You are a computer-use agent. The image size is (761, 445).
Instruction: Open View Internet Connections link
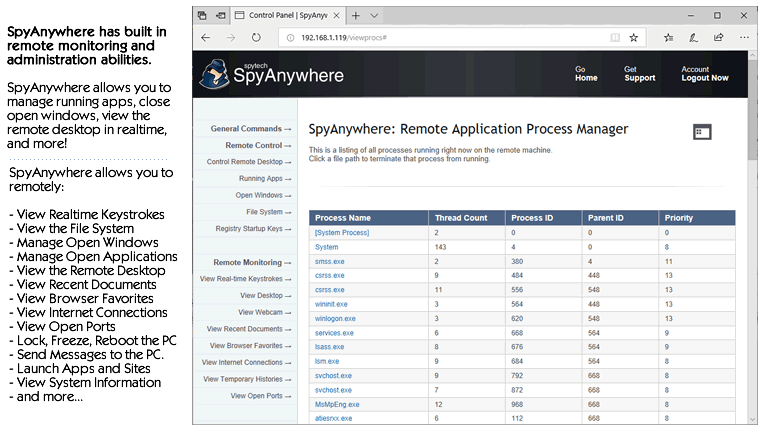(x=246, y=362)
